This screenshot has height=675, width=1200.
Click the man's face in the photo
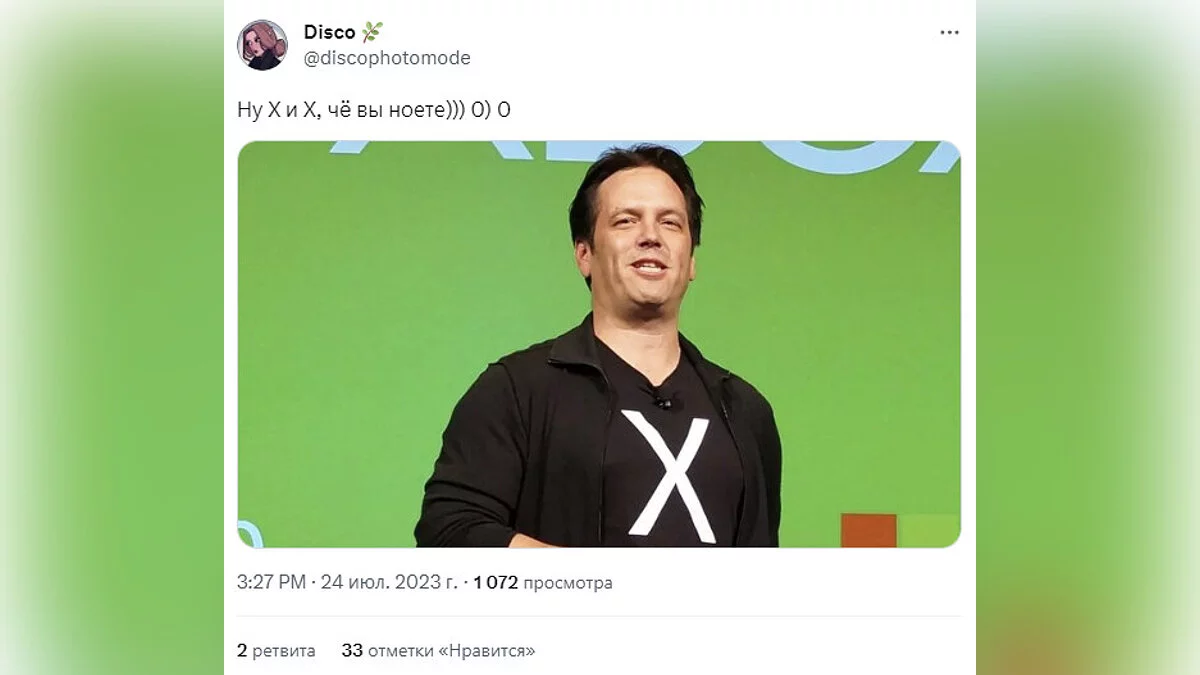(x=638, y=240)
